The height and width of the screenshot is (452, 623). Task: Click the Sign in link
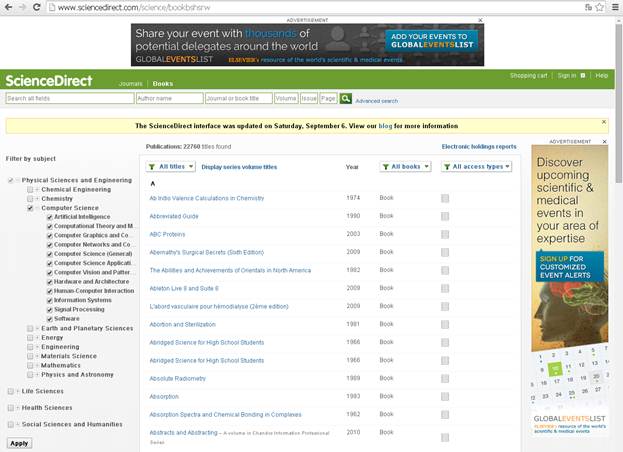tap(567, 75)
